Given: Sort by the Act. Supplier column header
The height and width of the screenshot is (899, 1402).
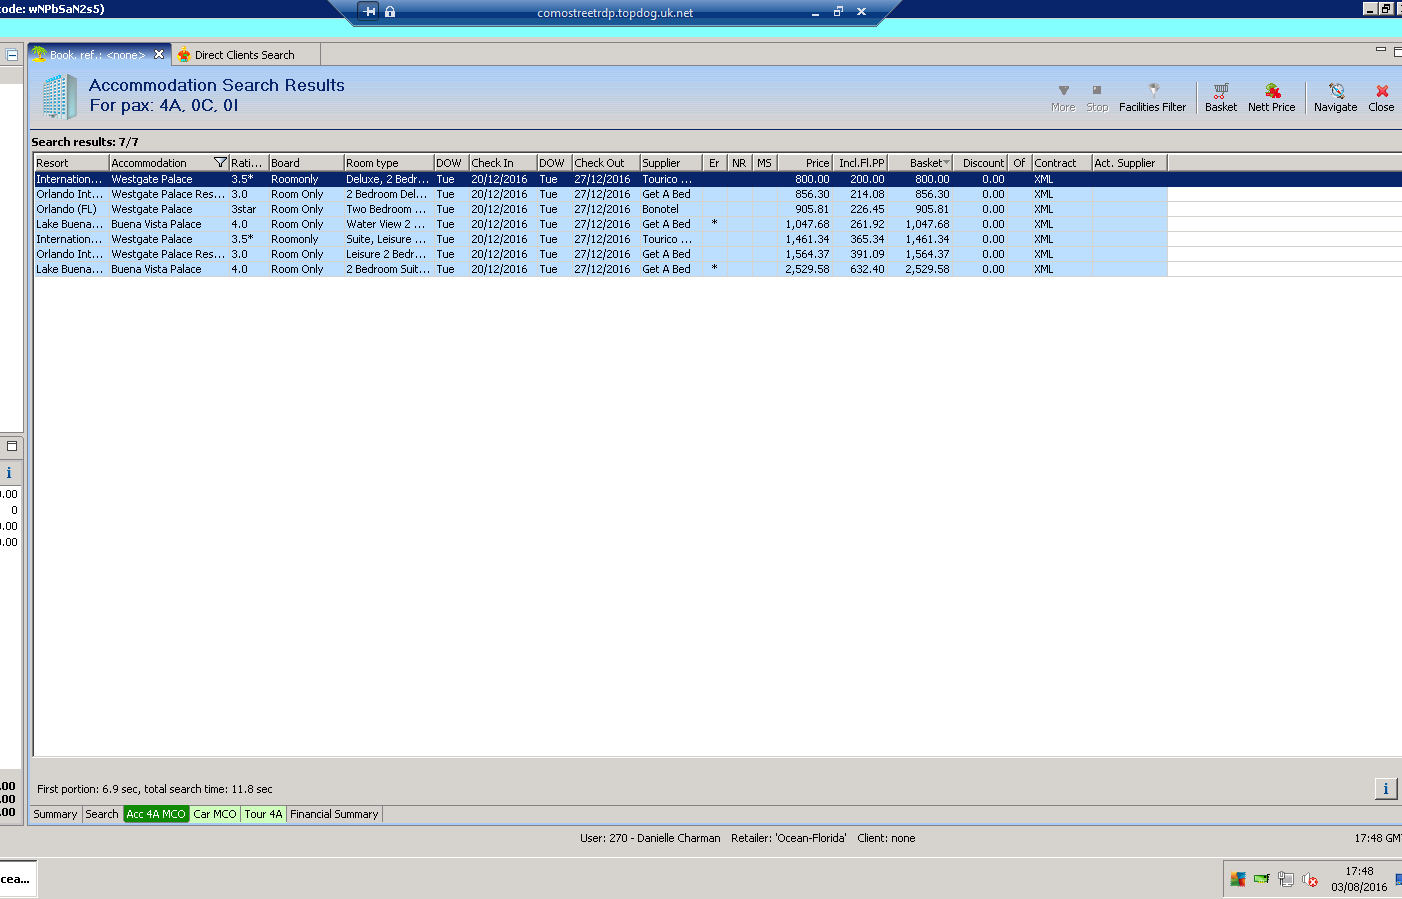Looking at the screenshot, I should click(x=1129, y=163).
